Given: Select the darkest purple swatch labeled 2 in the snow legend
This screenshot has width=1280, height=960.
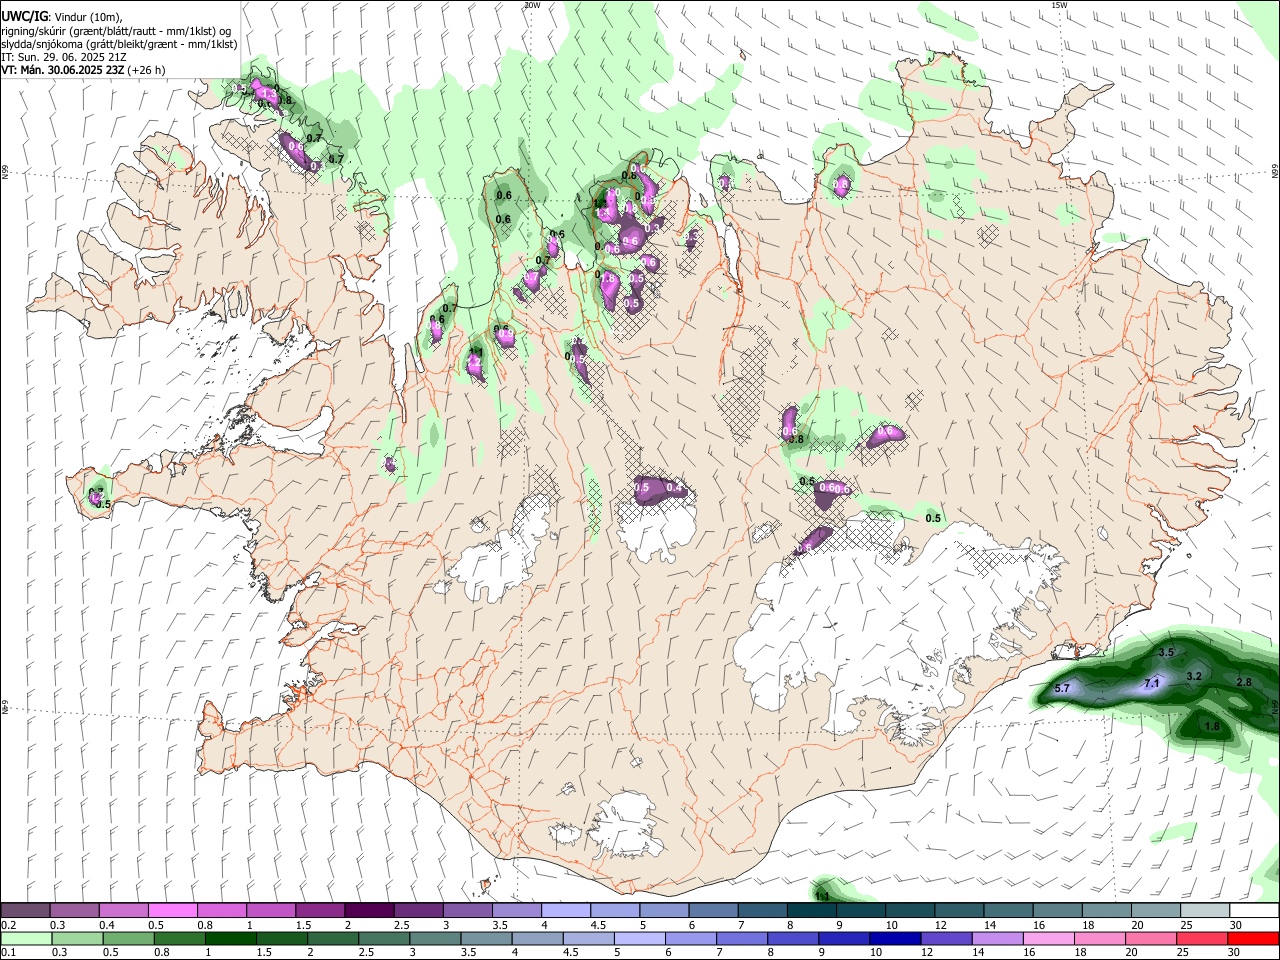Looking at the screenshot, I should click(368, 911).
